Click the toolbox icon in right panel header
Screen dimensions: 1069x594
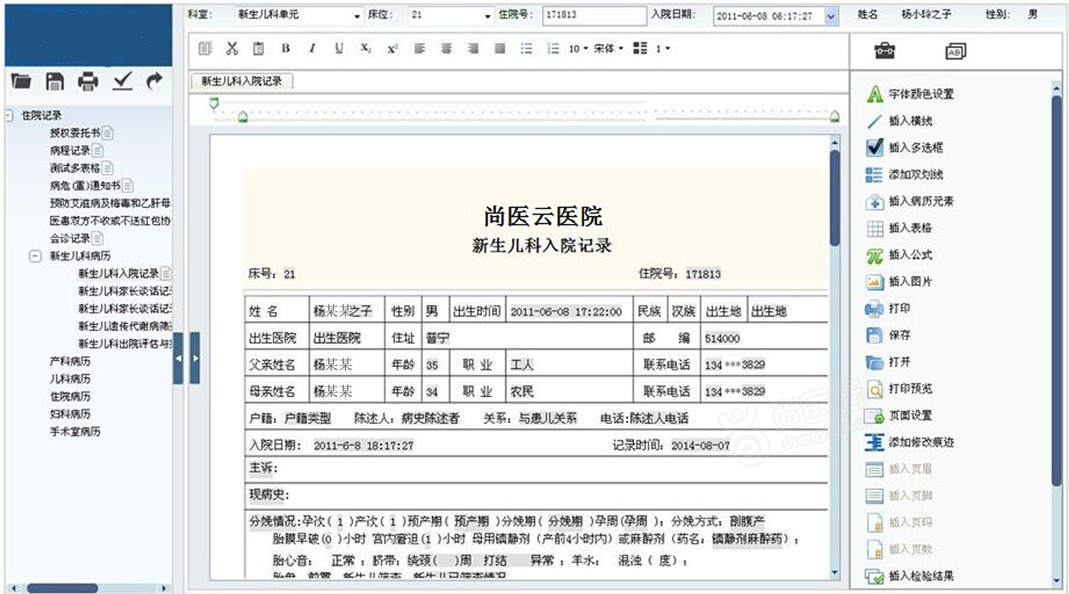(x=885, y=50)
